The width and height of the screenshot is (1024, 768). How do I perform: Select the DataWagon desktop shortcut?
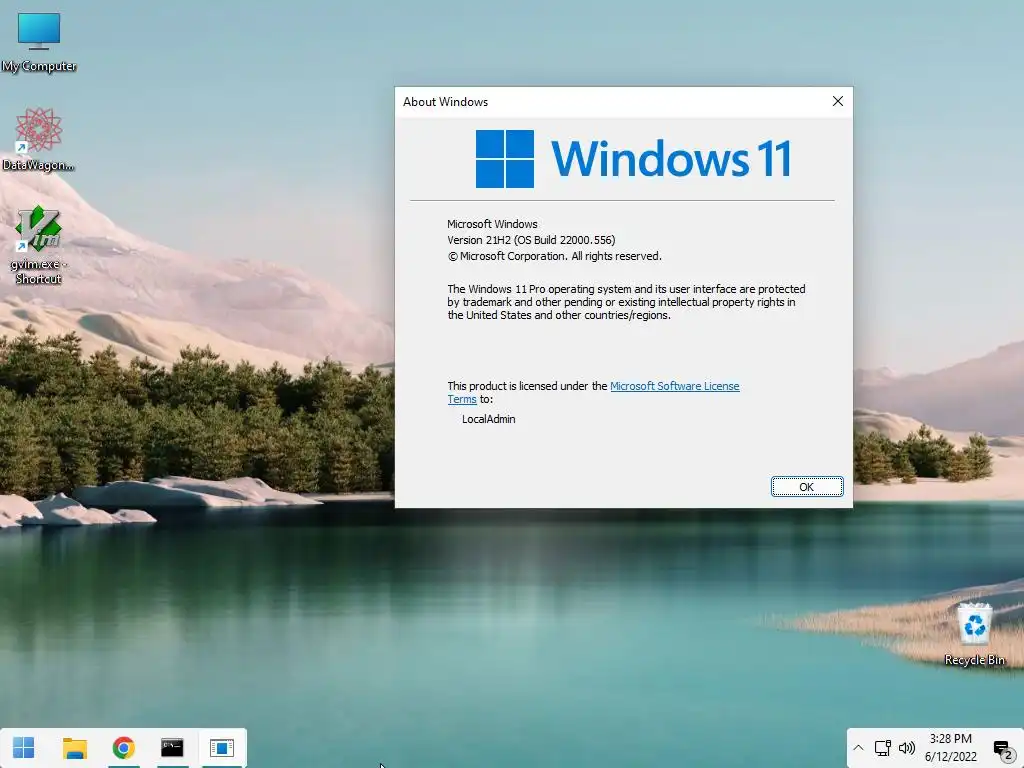point(38,140)
